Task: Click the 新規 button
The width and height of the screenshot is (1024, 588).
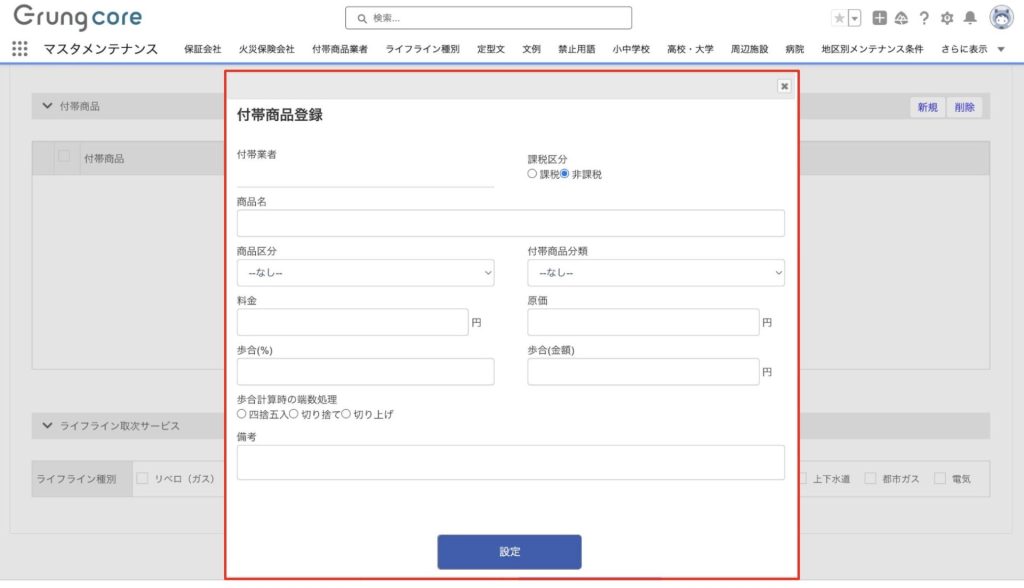Action: (927, 107)
